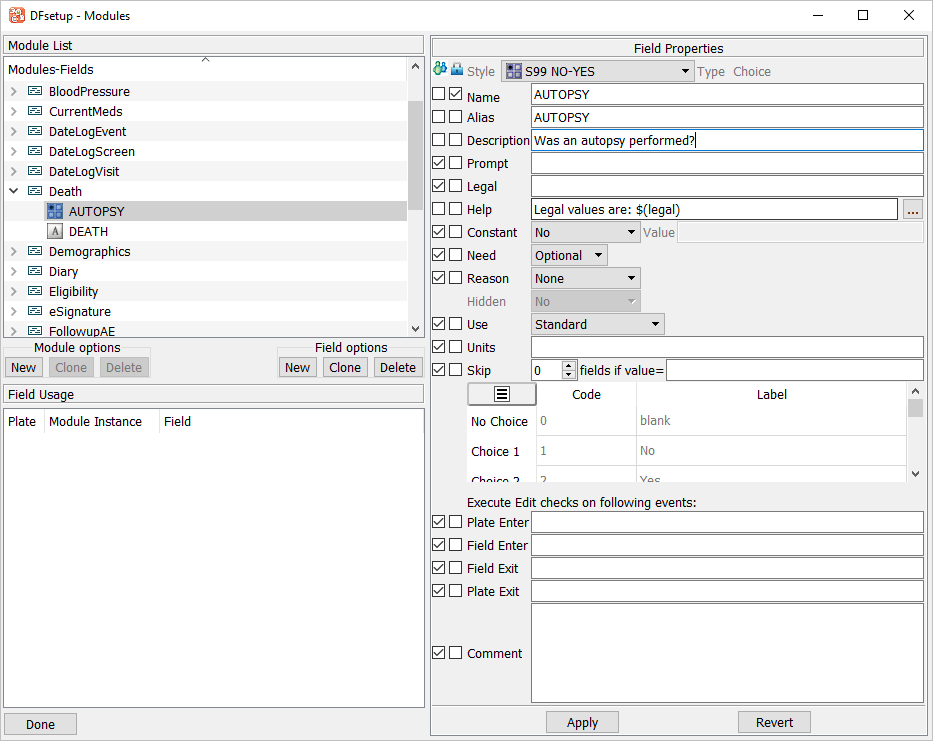Click Clone under Field options
Image resolution: width=933 pixels, height=741 pixels.
345,367
